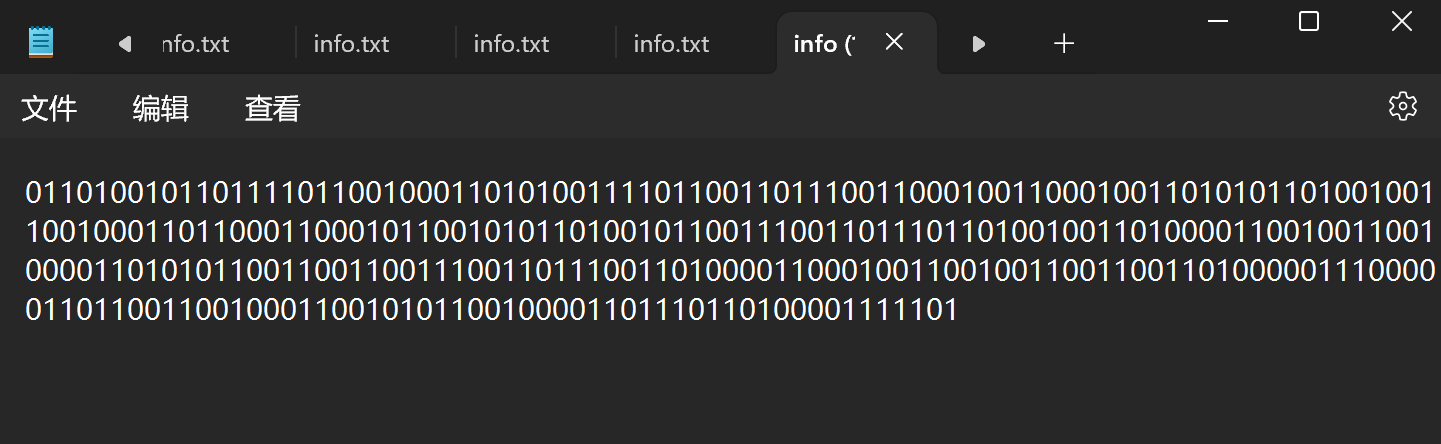Open Notepad settings via gear icon

pyautogui.click(x=1403, y=106)
